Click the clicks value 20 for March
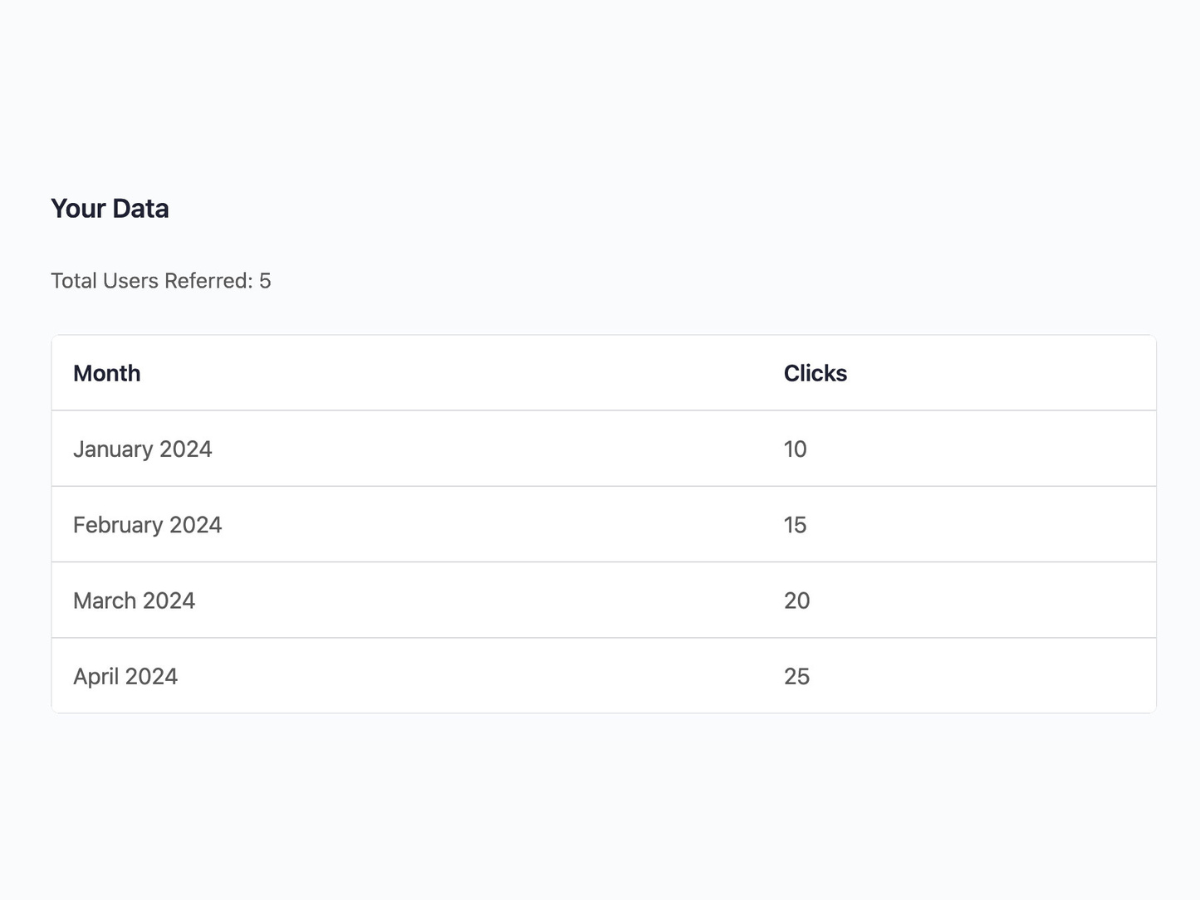The width and height of the screenshot is (1200, 900). point(797,600)
